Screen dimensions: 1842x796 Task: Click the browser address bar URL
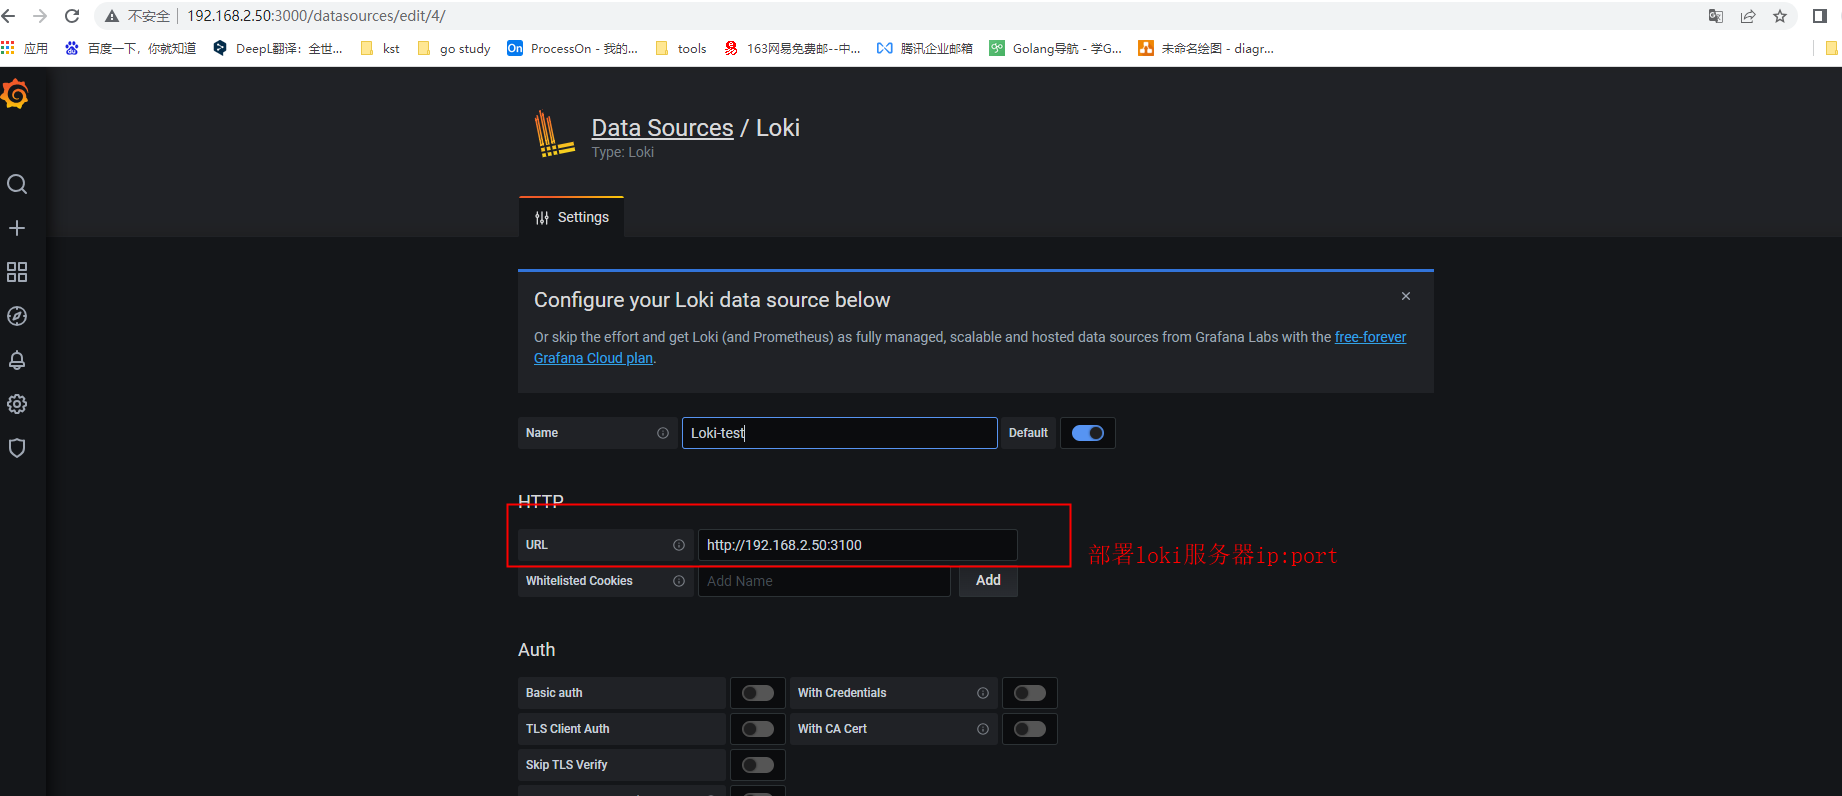click(316, 16)
